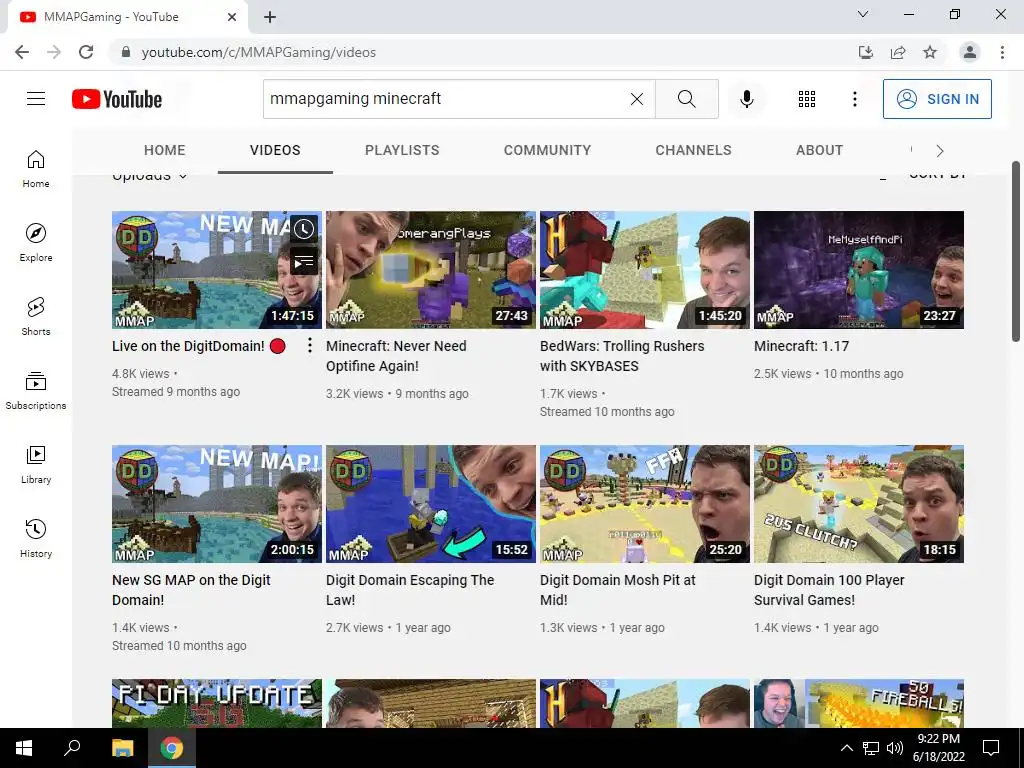This screenshot has height=768, width=1024.
Task: Select the VIDEOS channel tab
Action: (x=275, y=150)
